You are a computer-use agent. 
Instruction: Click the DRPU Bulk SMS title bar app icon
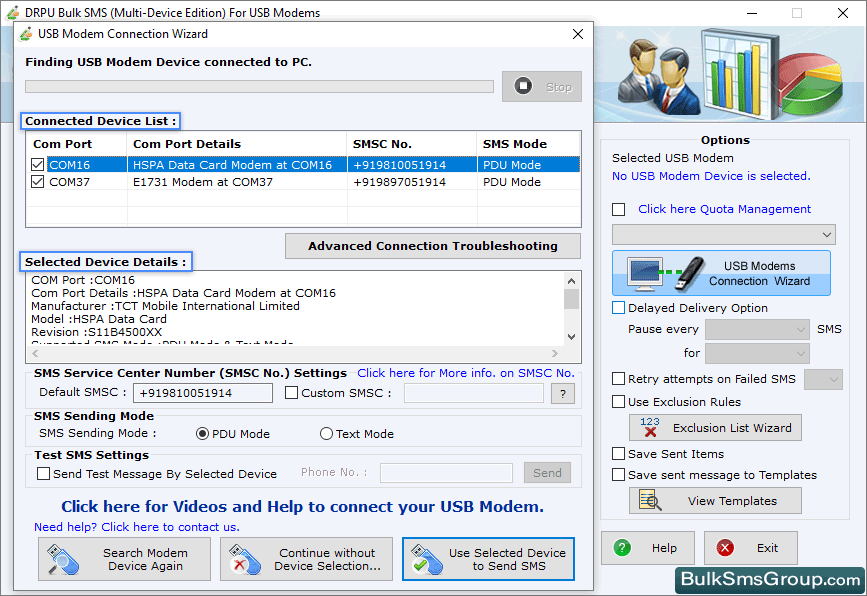(x=13, y=12)
